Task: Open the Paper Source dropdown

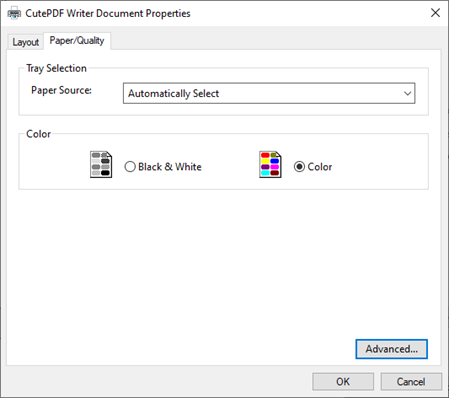Action: [x=269, y=93]
